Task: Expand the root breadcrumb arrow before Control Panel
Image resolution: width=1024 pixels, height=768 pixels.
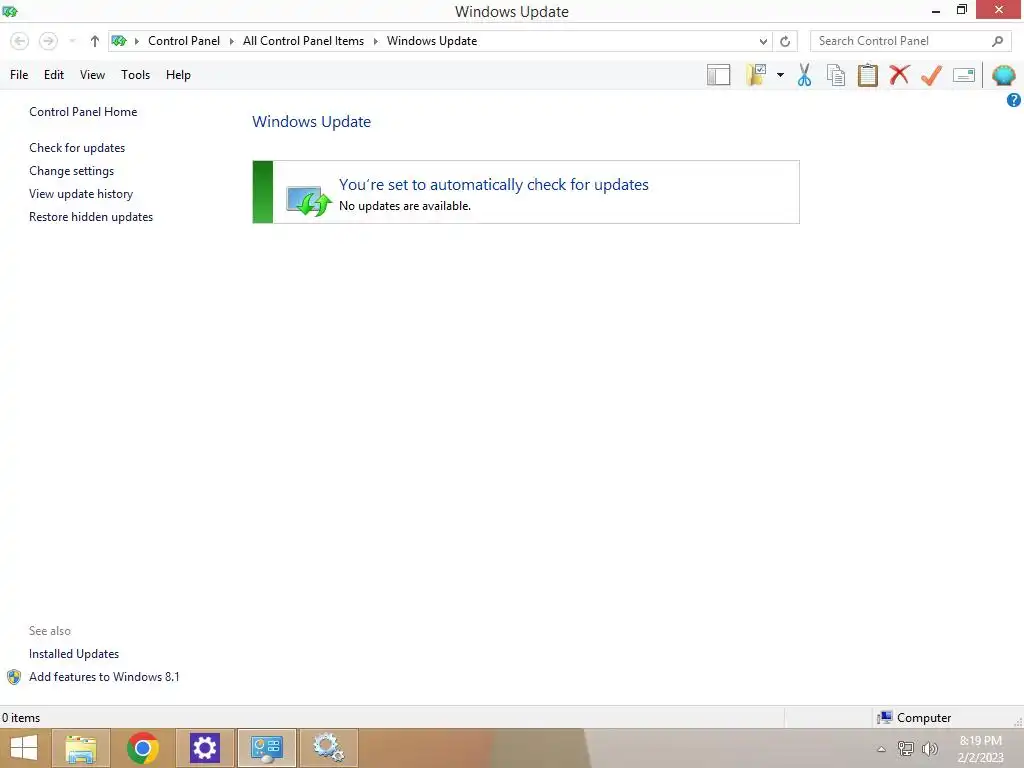Action: [x=136, y=41]
